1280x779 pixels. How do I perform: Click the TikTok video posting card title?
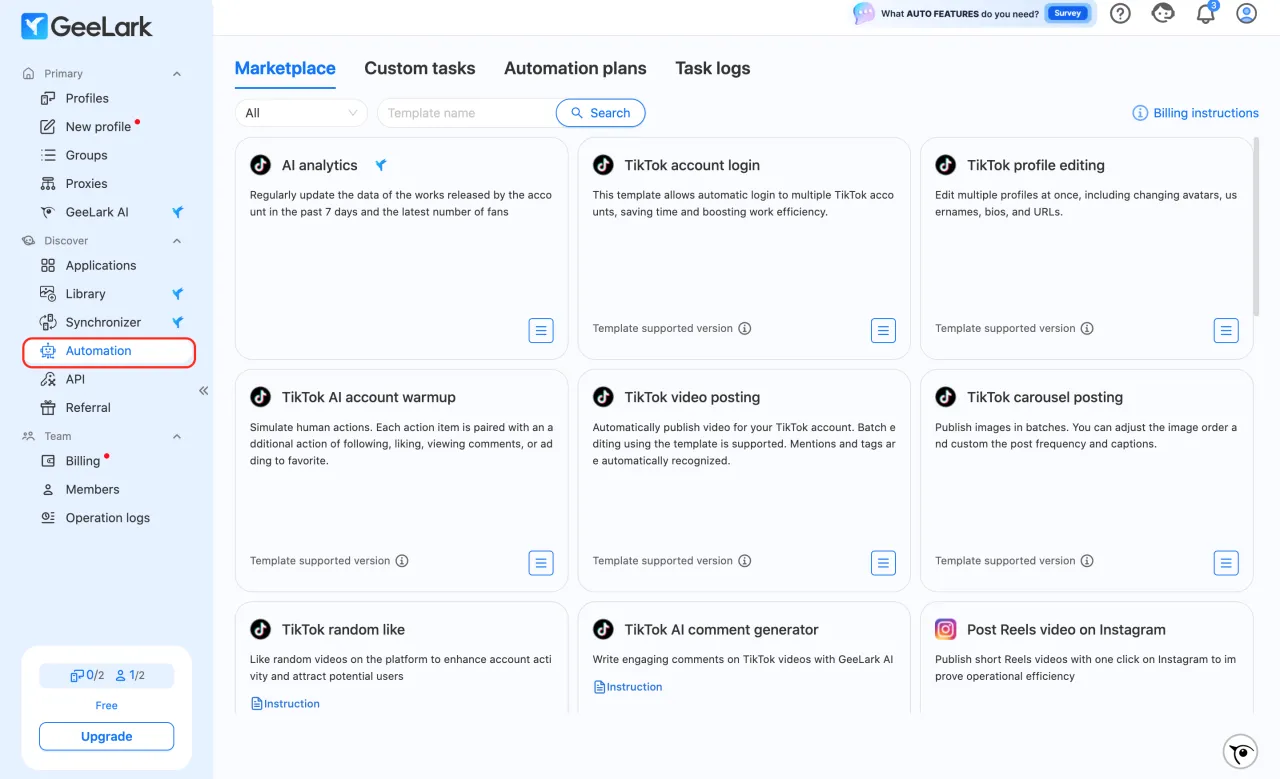click(692, 397)
